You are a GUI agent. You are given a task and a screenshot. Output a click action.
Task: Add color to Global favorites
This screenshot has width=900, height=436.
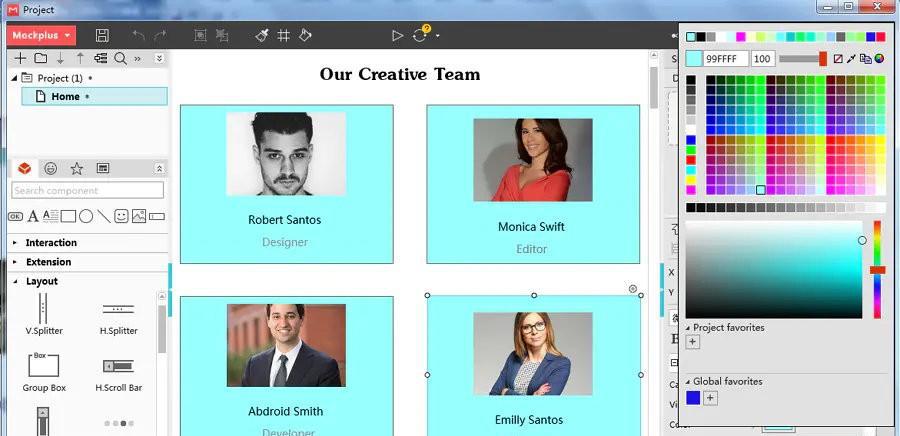click(x=711, y=398)
